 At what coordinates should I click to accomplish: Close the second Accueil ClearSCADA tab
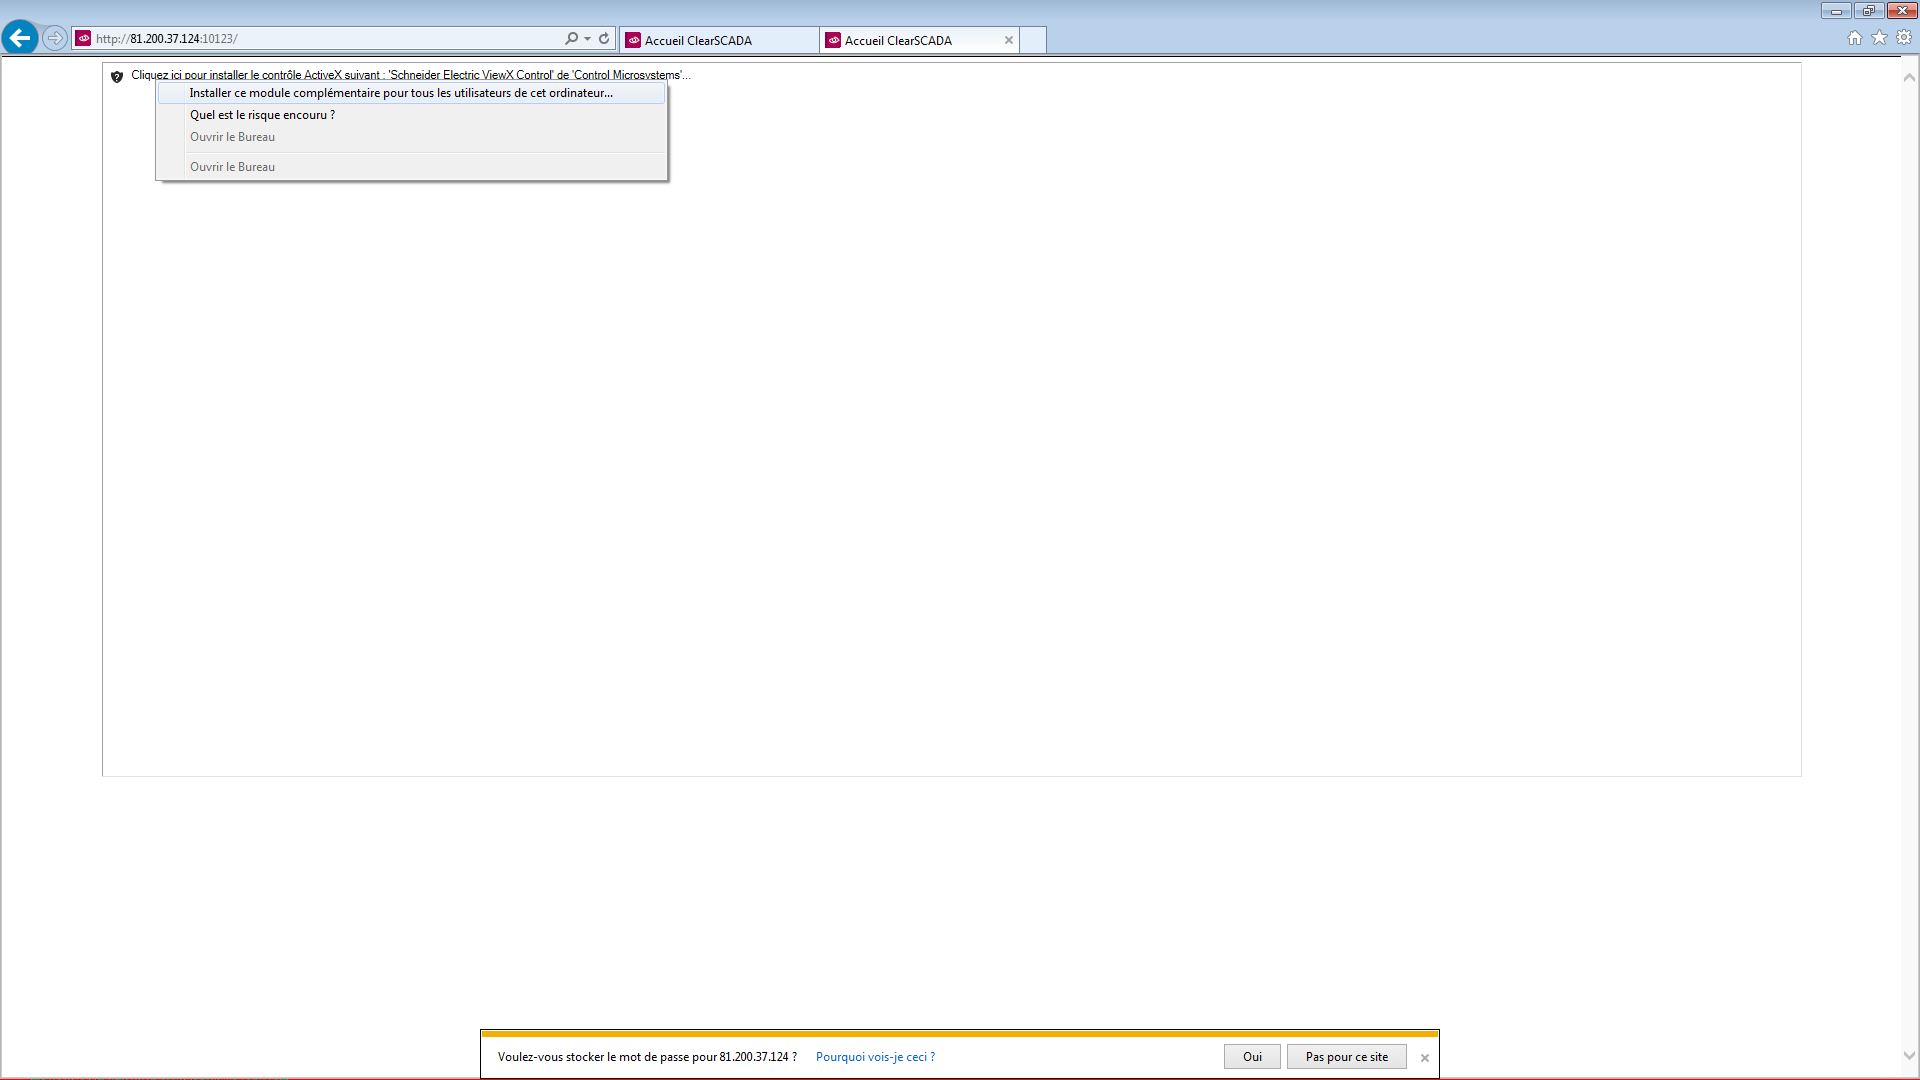click(1009, 40)
